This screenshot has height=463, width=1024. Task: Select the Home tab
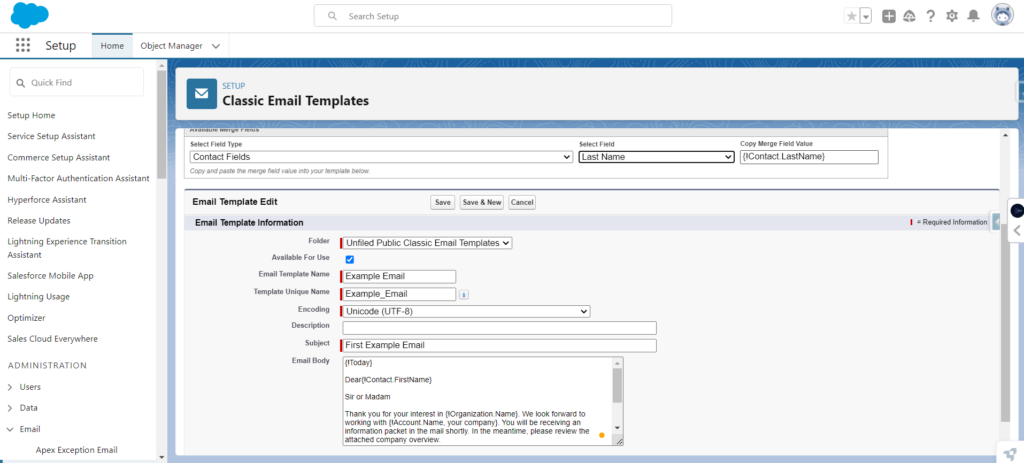112,46
